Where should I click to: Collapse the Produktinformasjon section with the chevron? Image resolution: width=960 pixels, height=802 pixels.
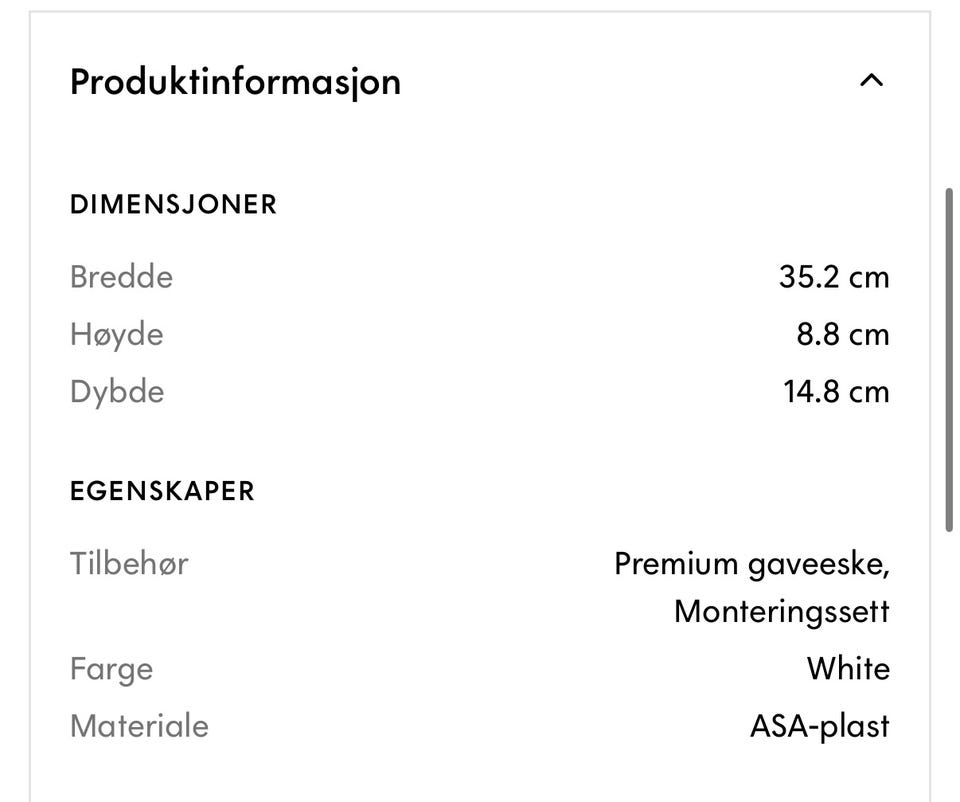(x=871, y=81)
